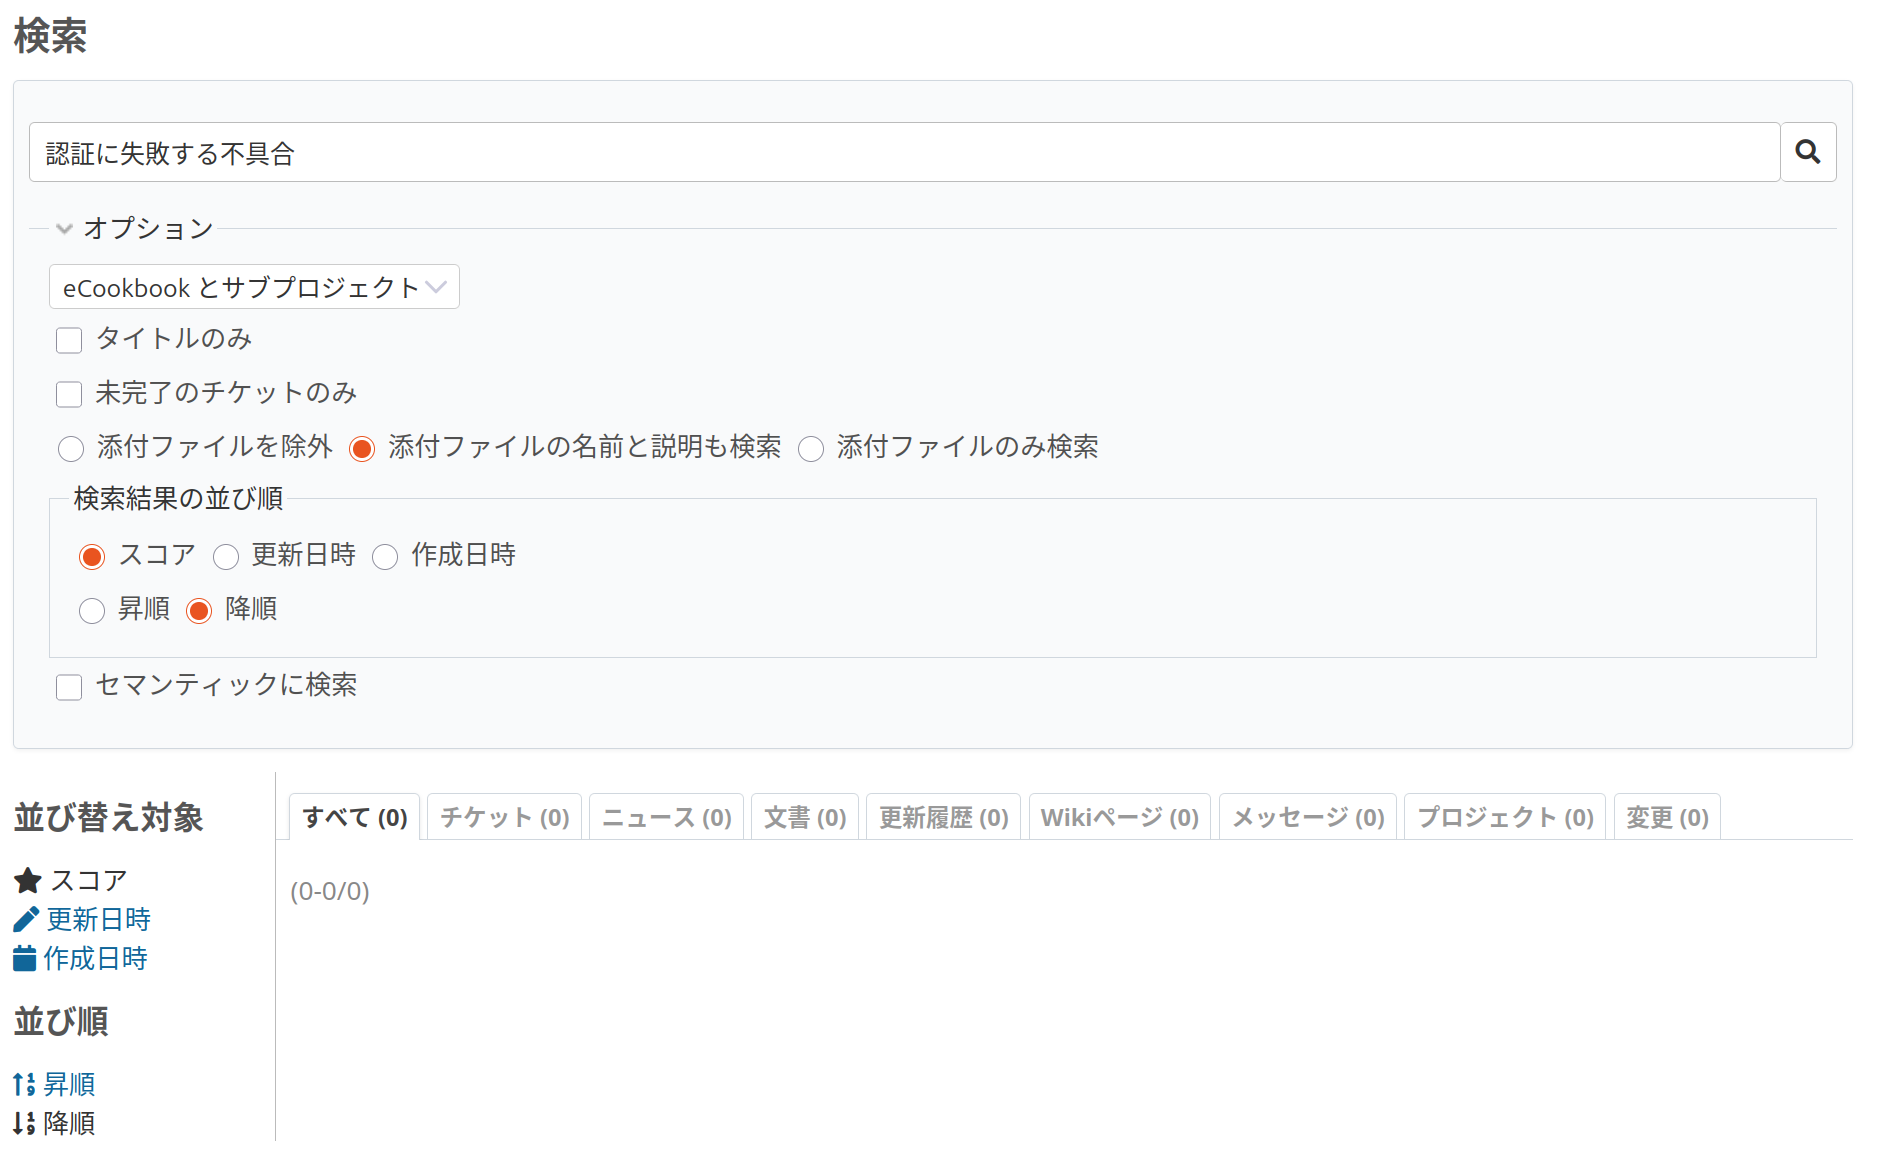Choose 更新日時 sort radio button

coord(226,557)
